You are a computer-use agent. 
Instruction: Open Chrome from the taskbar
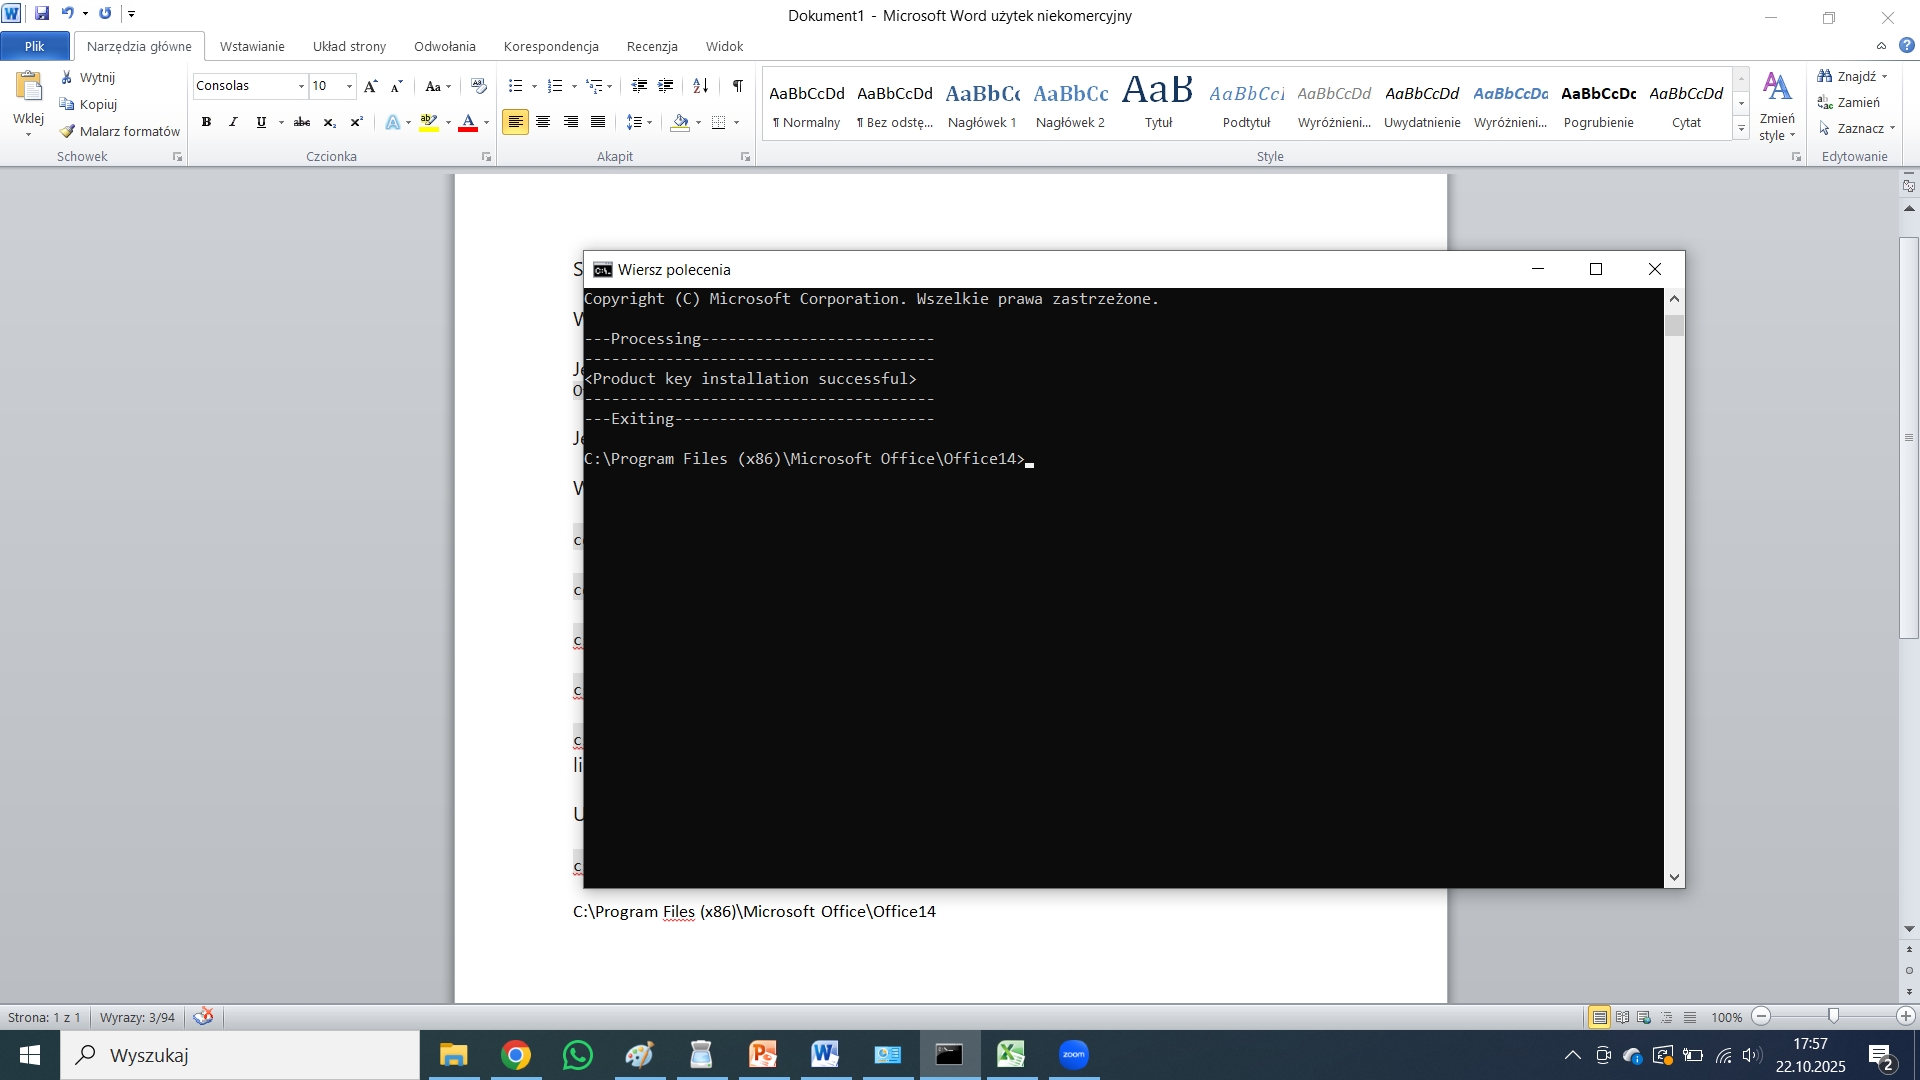tap(516, 1055)
